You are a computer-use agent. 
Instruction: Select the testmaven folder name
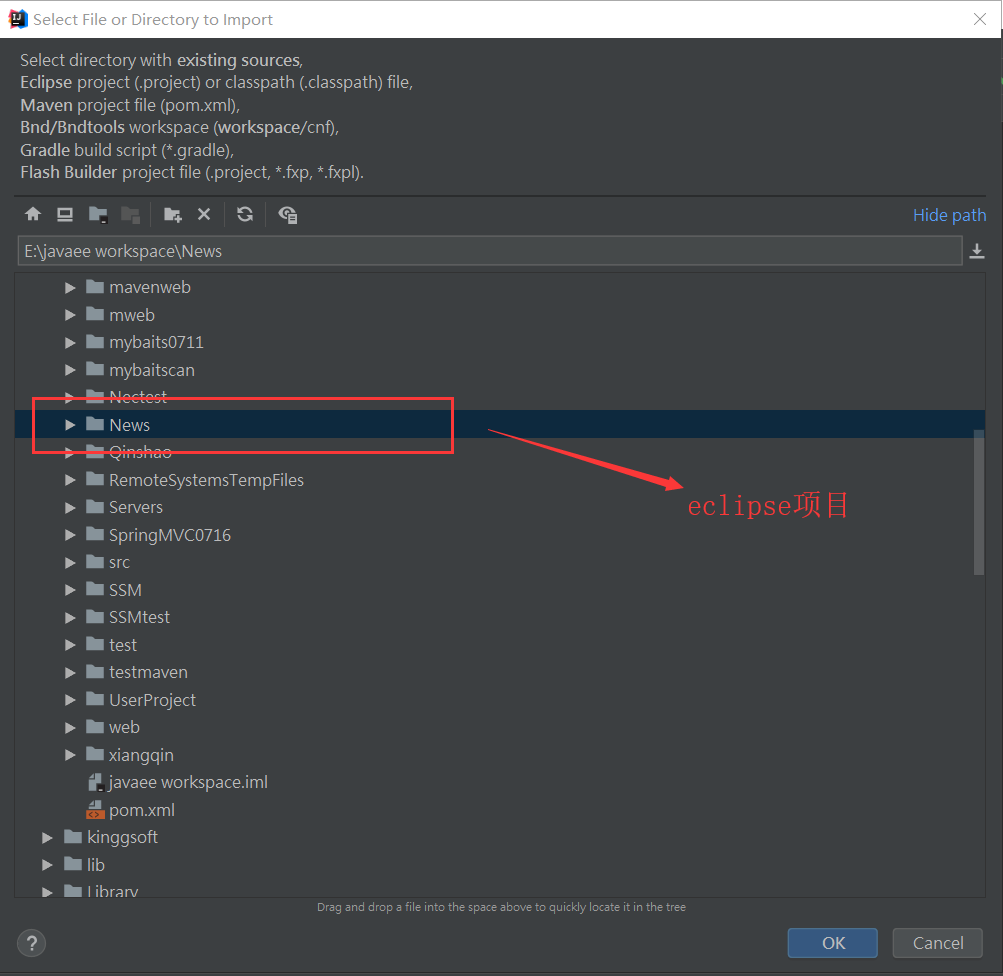(148, 672)
